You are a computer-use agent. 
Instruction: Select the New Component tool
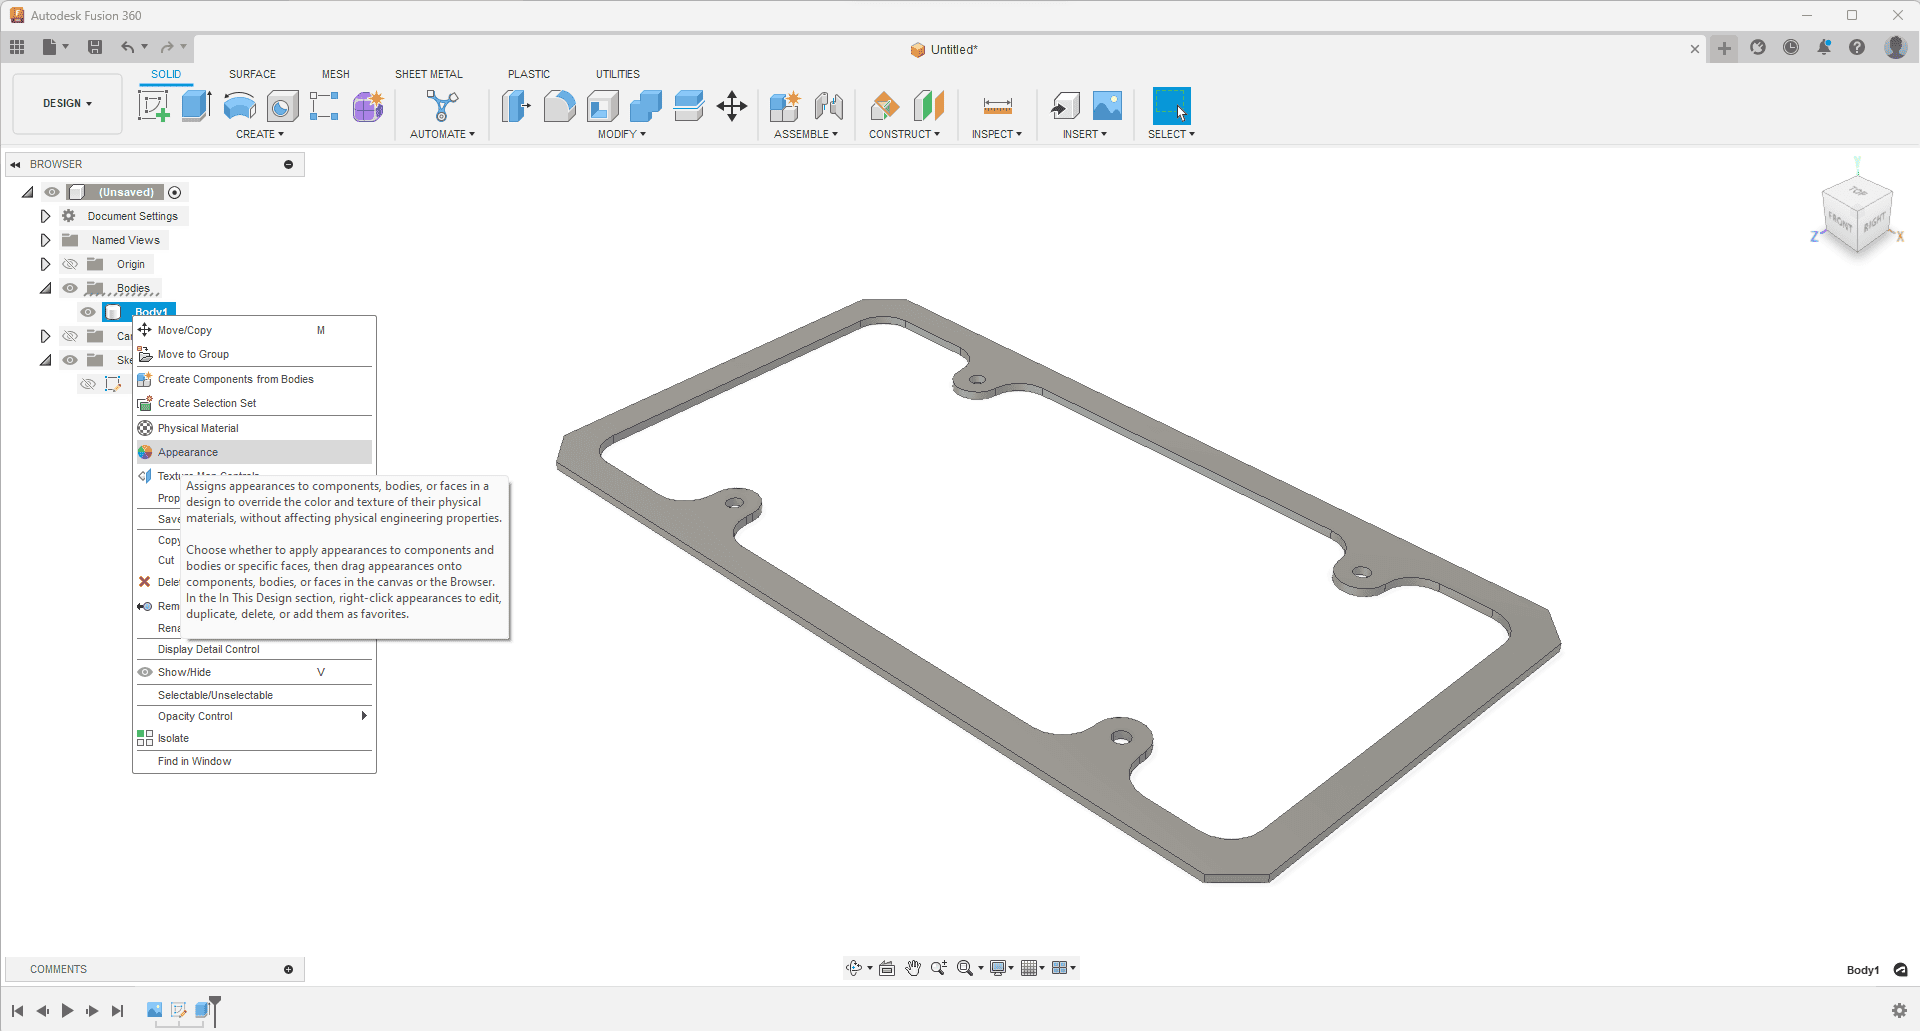click(x=785, y=106)
